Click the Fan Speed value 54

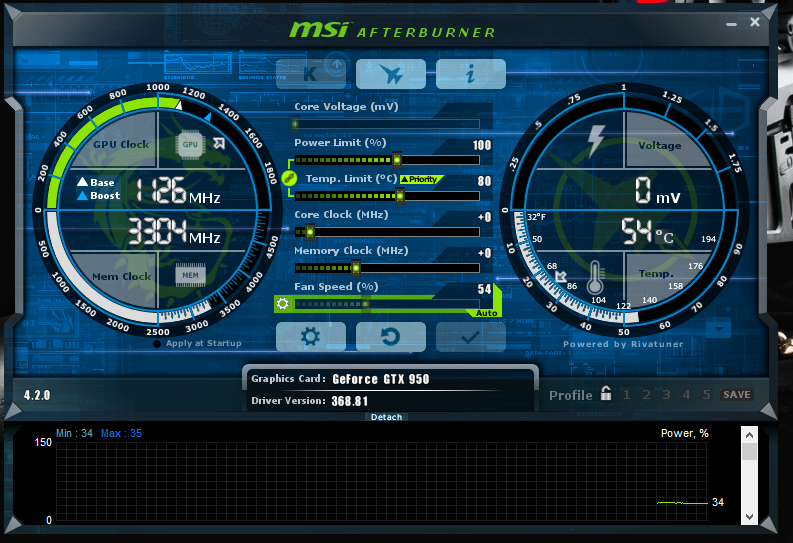[x=484, y=289]
